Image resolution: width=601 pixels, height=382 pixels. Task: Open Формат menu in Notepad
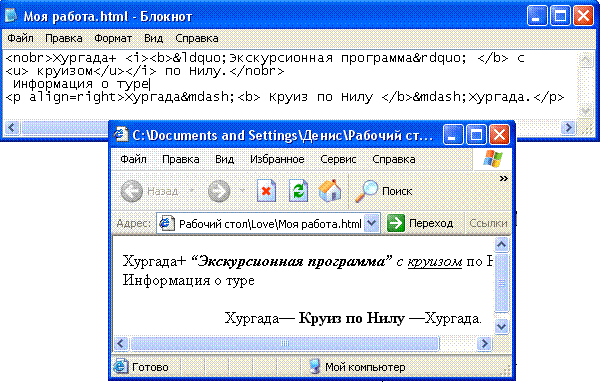[113, 38]
